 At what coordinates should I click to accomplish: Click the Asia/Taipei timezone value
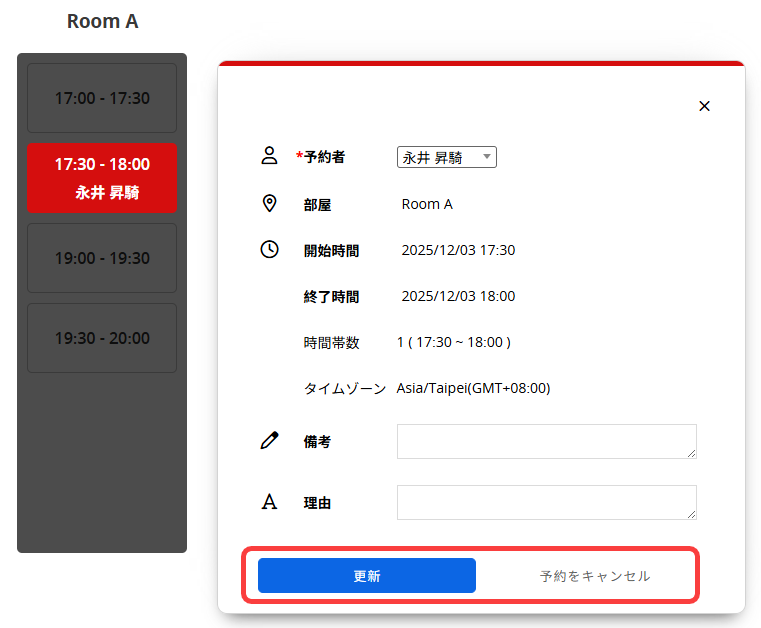(473, 388)
